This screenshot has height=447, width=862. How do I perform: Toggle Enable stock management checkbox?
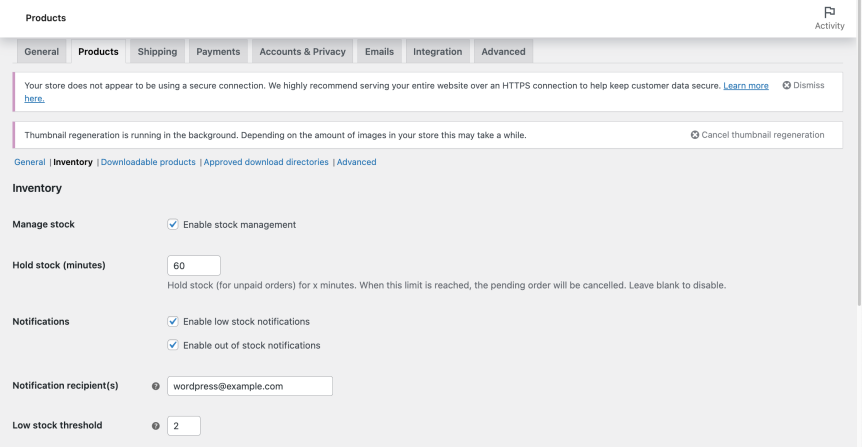coord(173,225)
